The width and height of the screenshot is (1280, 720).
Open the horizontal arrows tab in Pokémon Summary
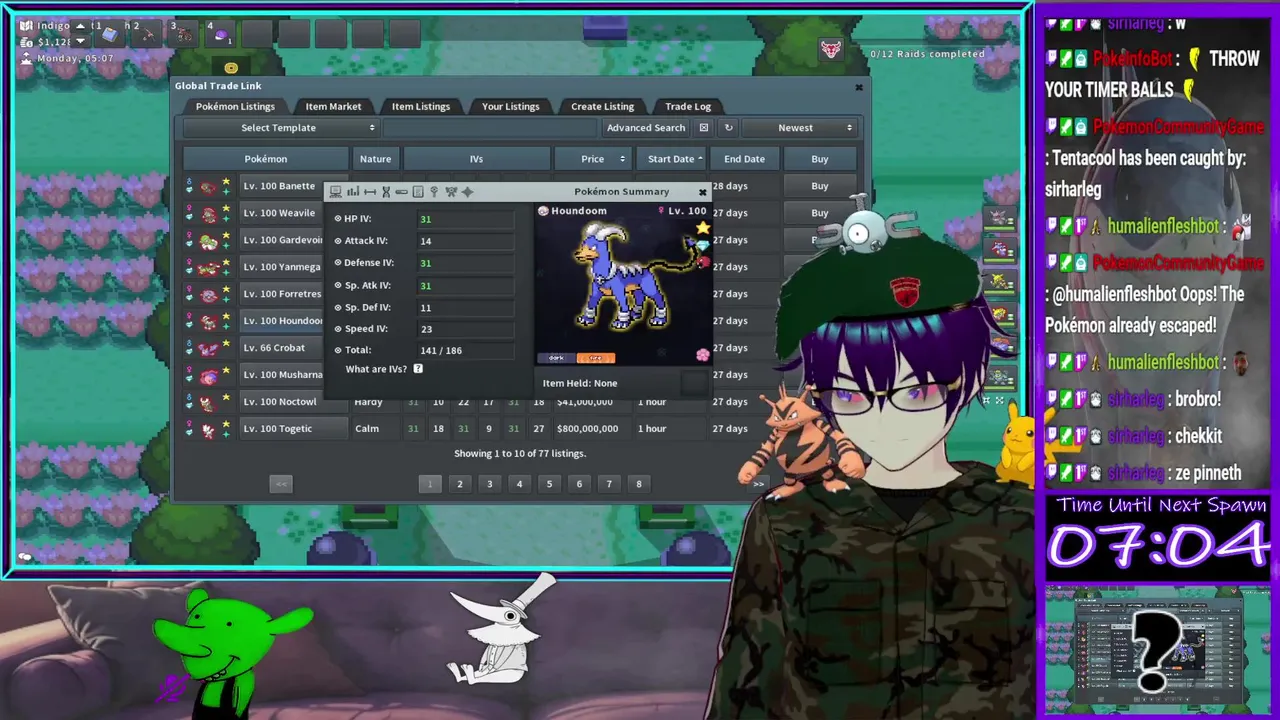[369, 192]
